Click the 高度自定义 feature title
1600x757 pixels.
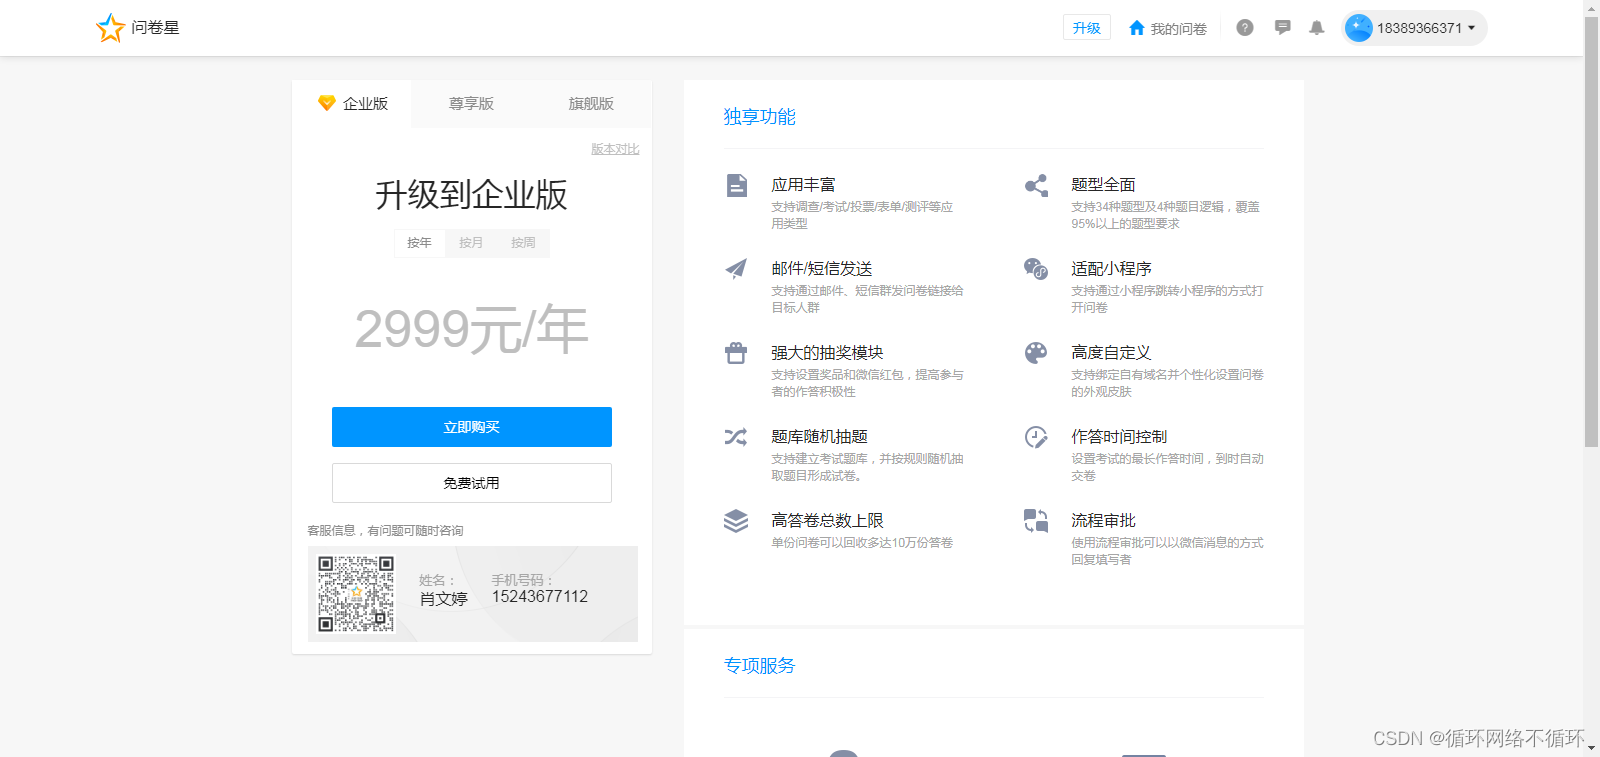1111,353
